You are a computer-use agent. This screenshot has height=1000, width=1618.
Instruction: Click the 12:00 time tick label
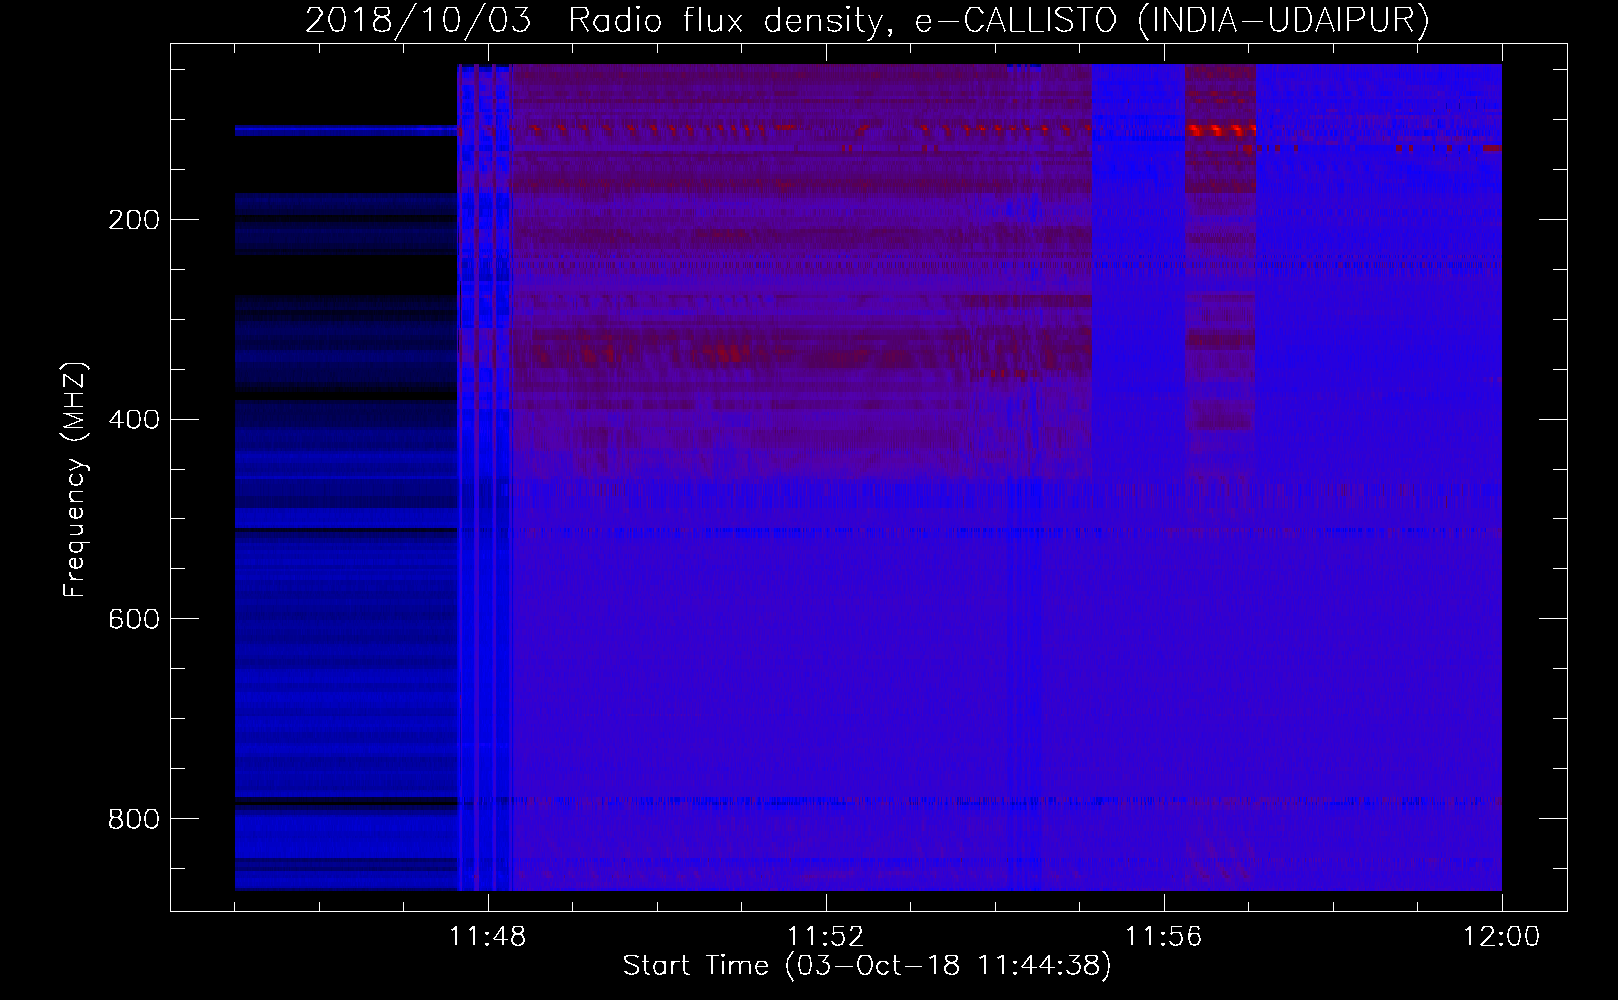click(x=1501, y=937)
